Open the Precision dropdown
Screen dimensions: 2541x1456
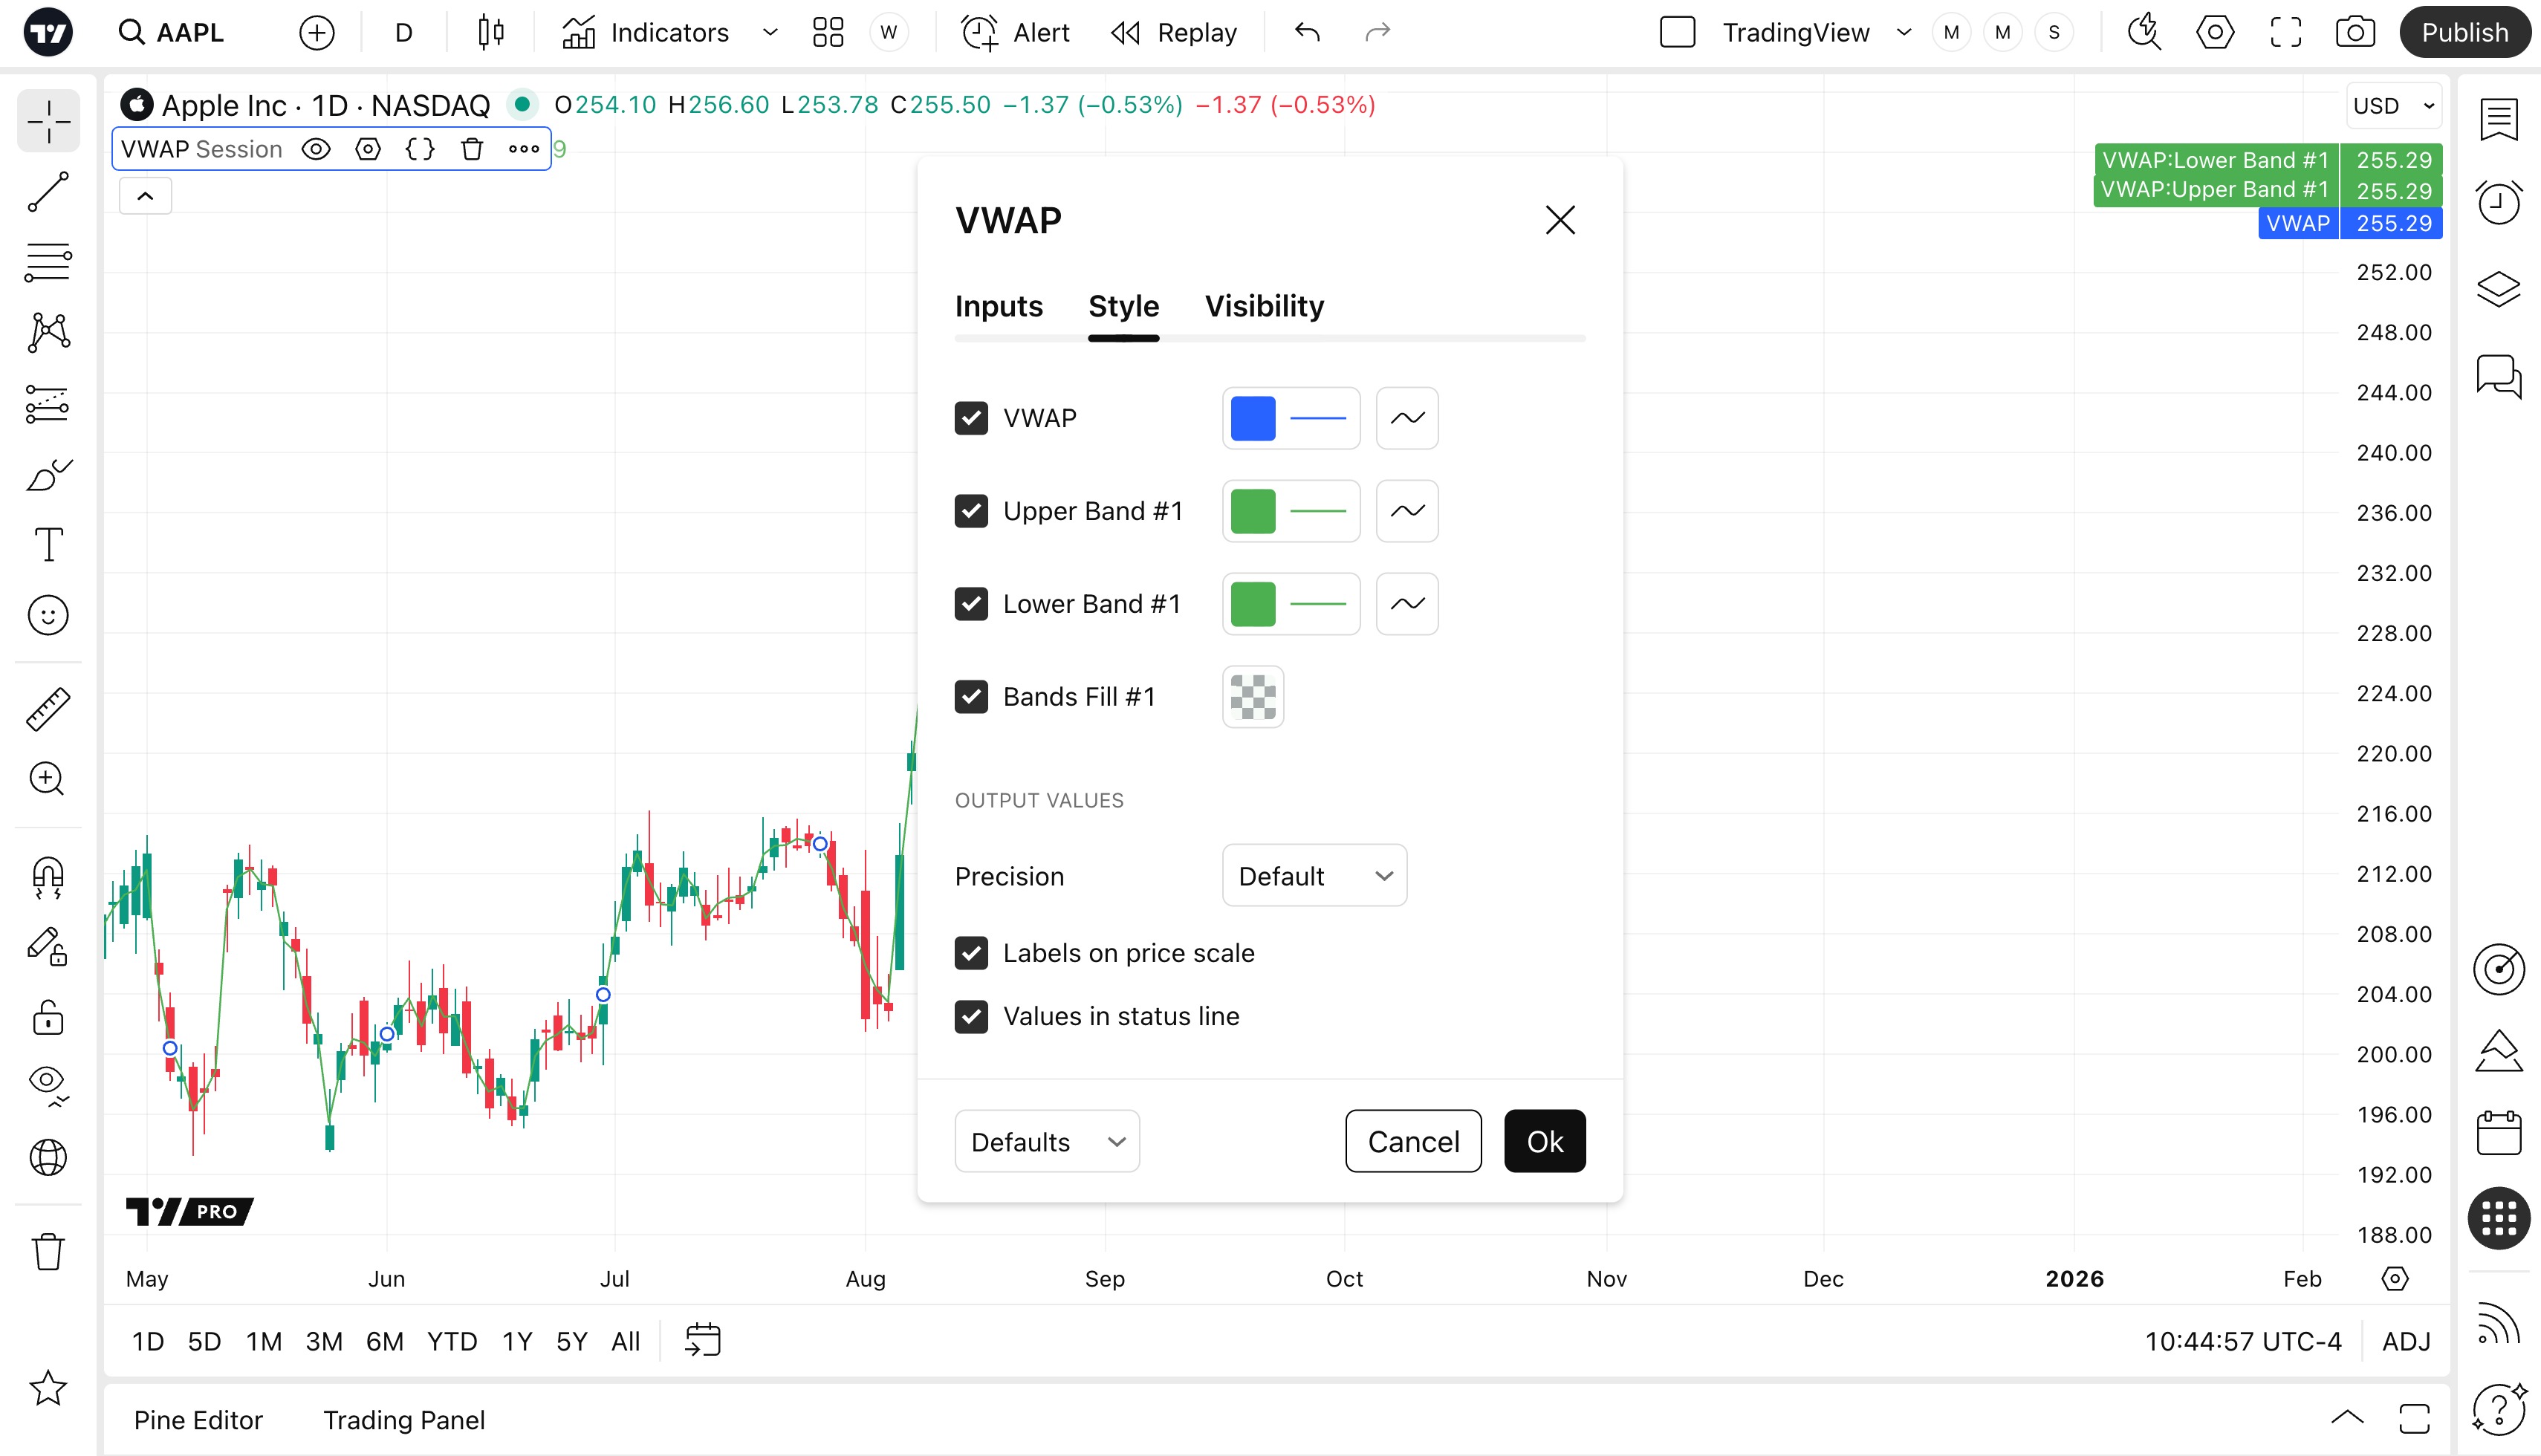1314,876
